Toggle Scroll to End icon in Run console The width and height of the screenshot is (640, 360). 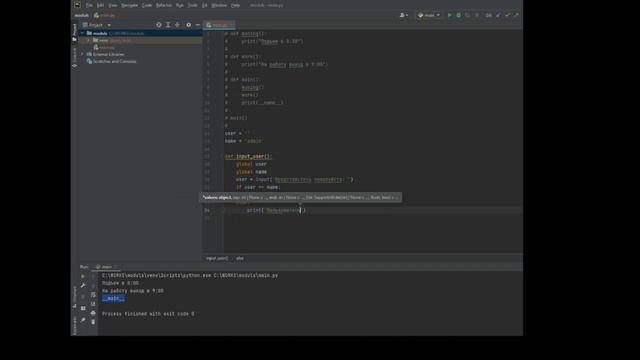coord(93,304)
